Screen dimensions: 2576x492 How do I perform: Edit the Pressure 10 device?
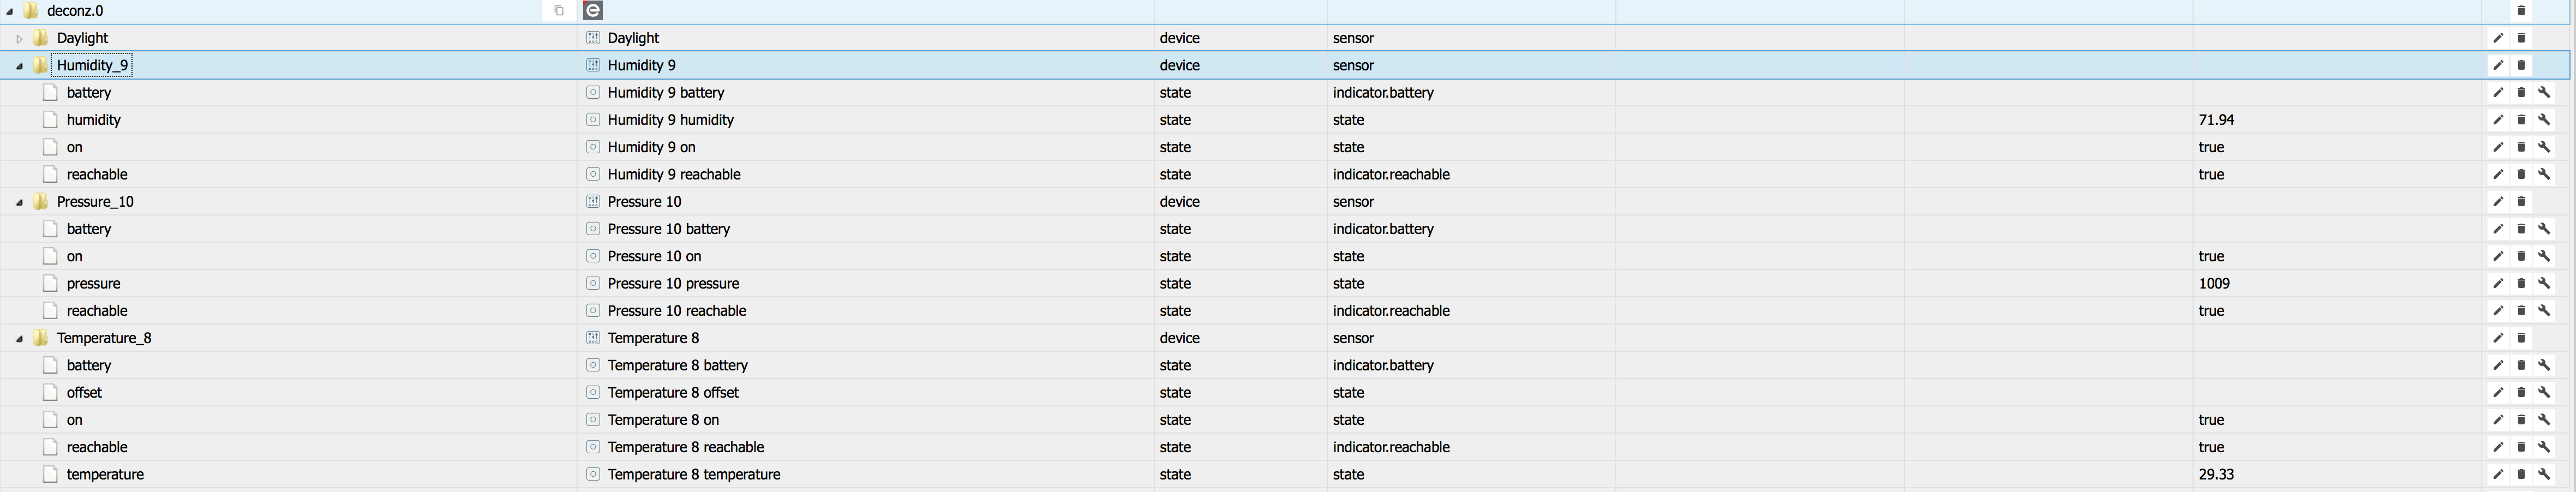(x=2498, y=202)
